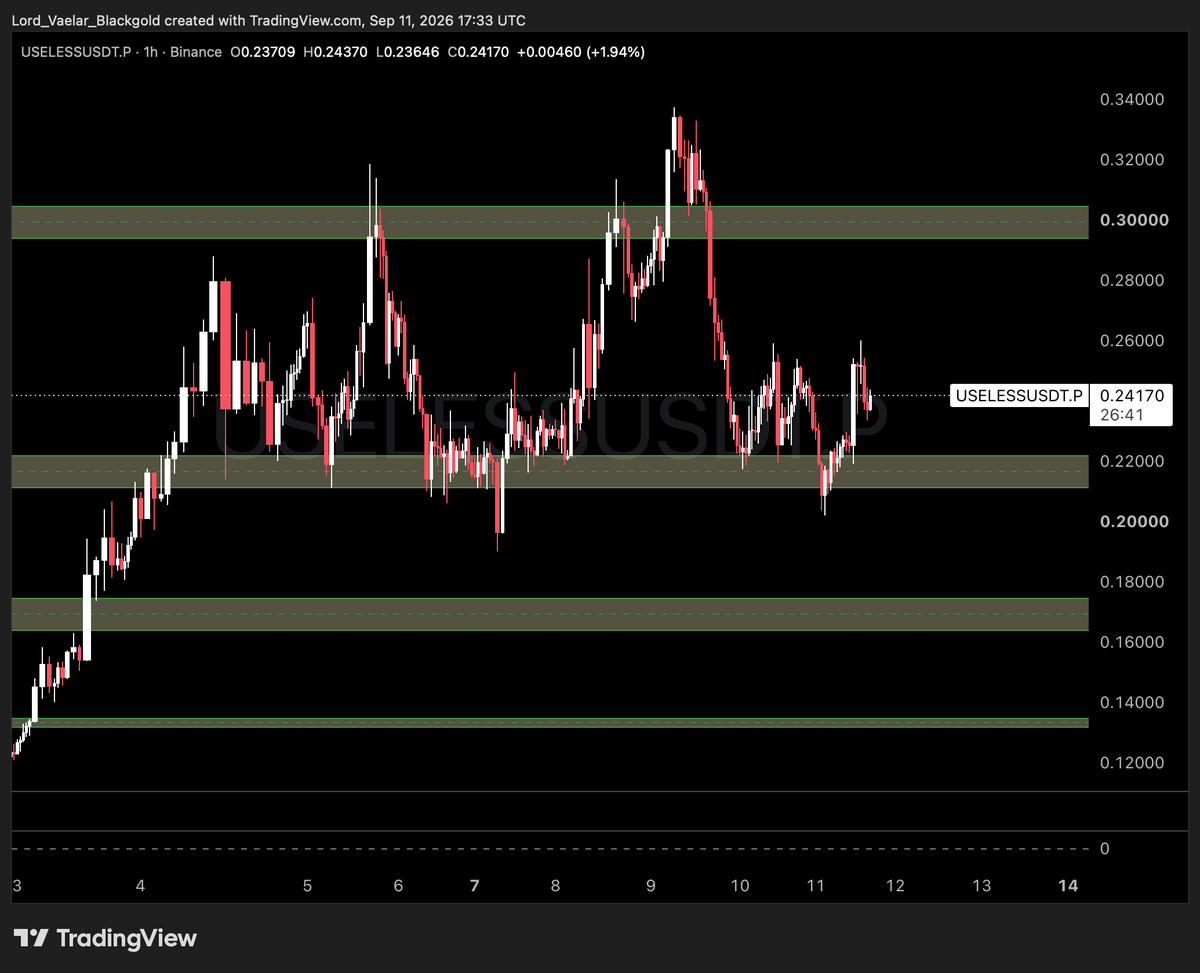This screenshot has width=1200, height=973.
Task: Click bold date label 7 on the time axis
Action: click(x=475, y=886)
